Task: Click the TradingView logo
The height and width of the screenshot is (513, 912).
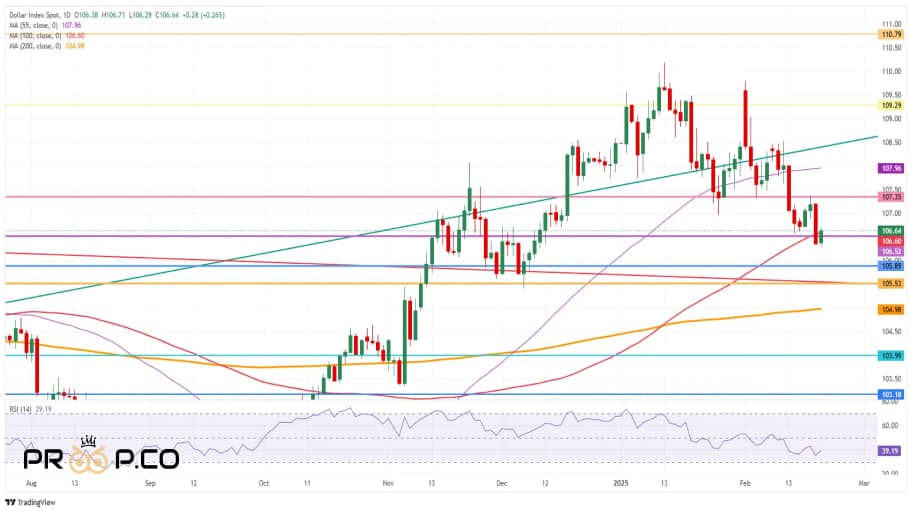Action: (x=30, y=502)
